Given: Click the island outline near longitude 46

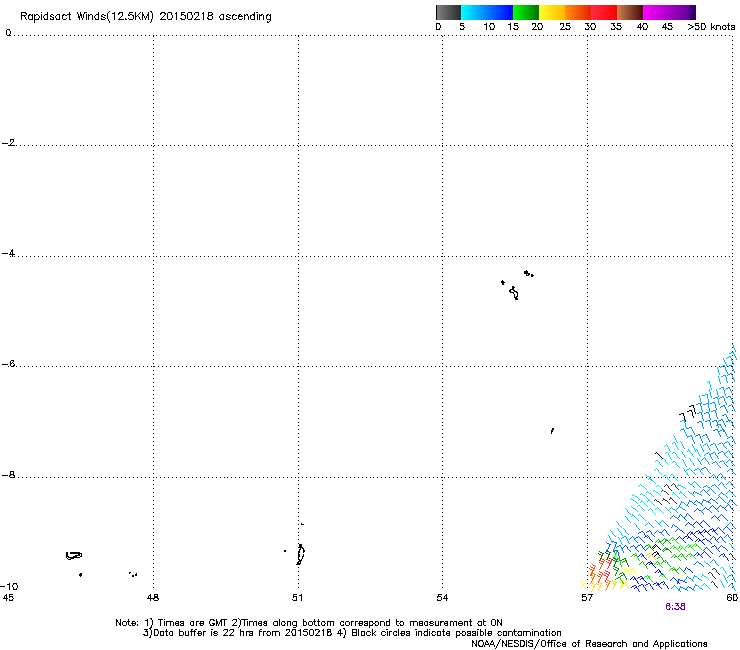Looking at the screenshot, I should click(73, 556).
